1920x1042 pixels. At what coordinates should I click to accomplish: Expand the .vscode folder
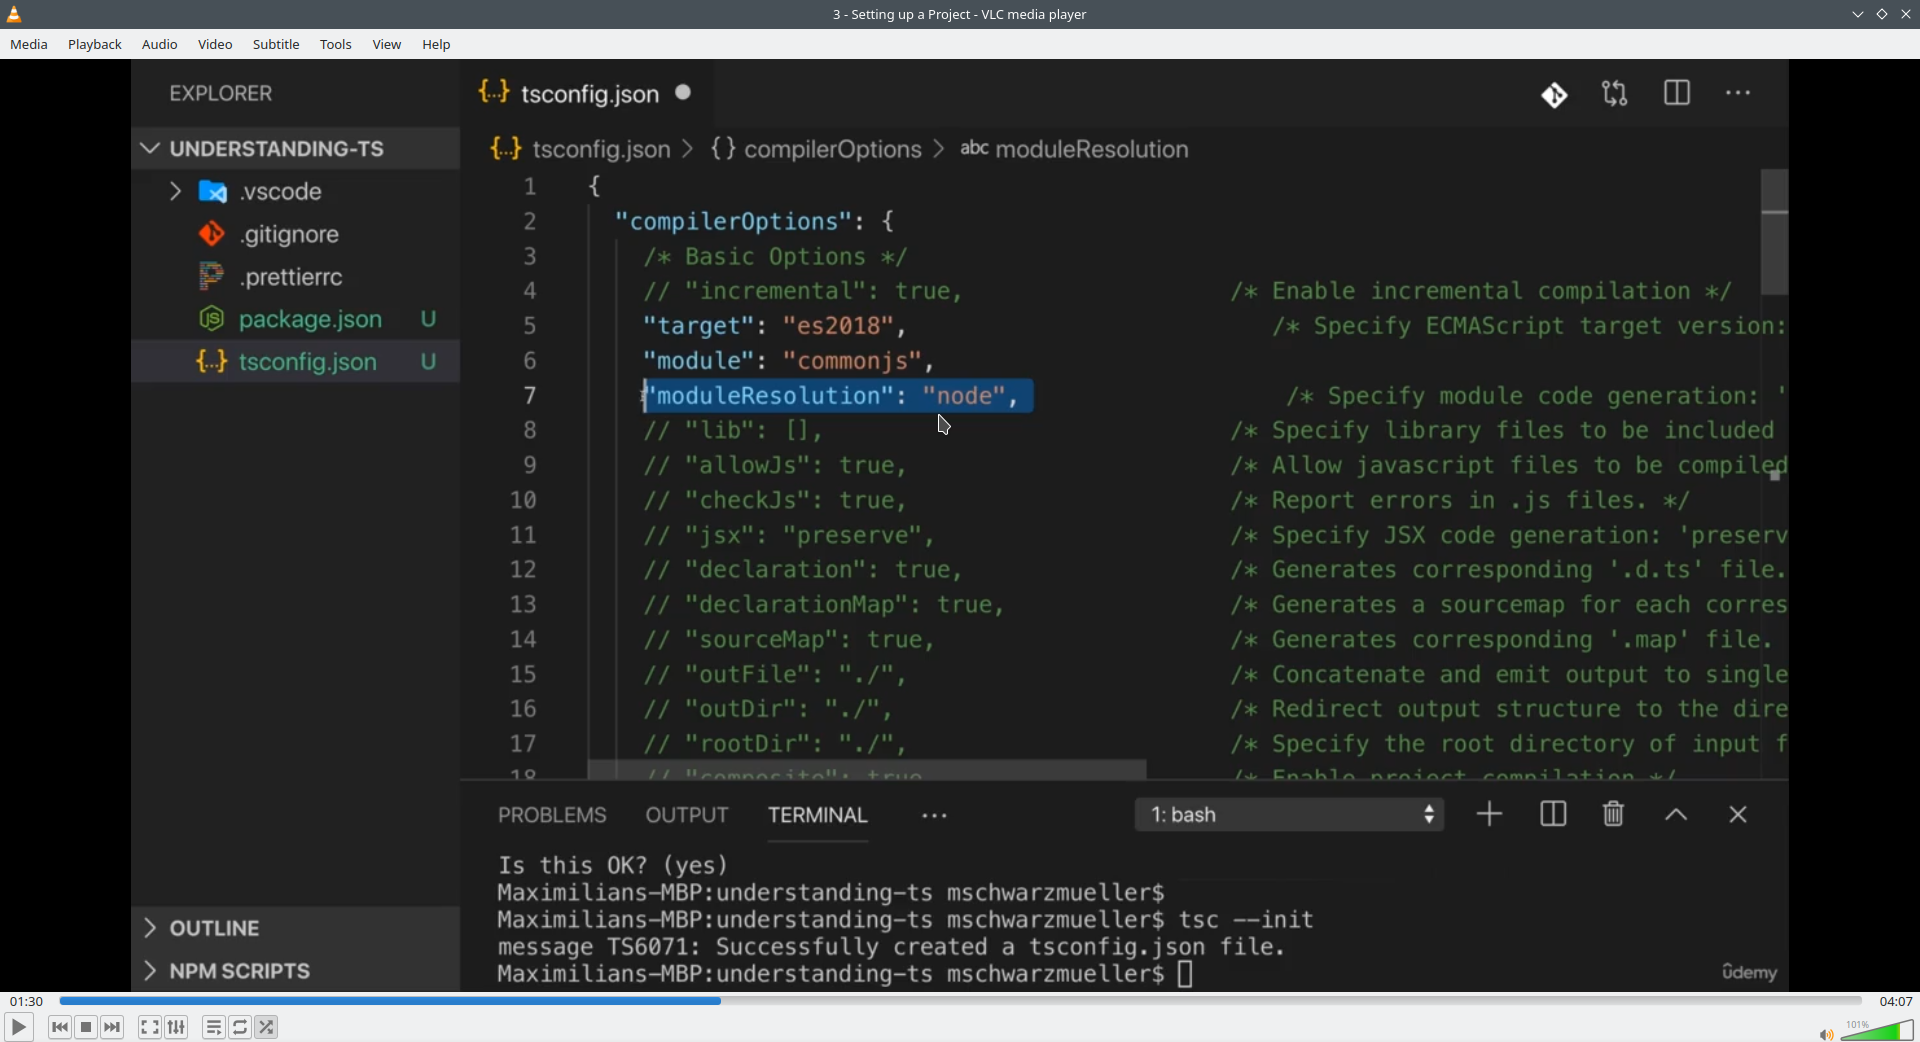(x=175, y=192)
